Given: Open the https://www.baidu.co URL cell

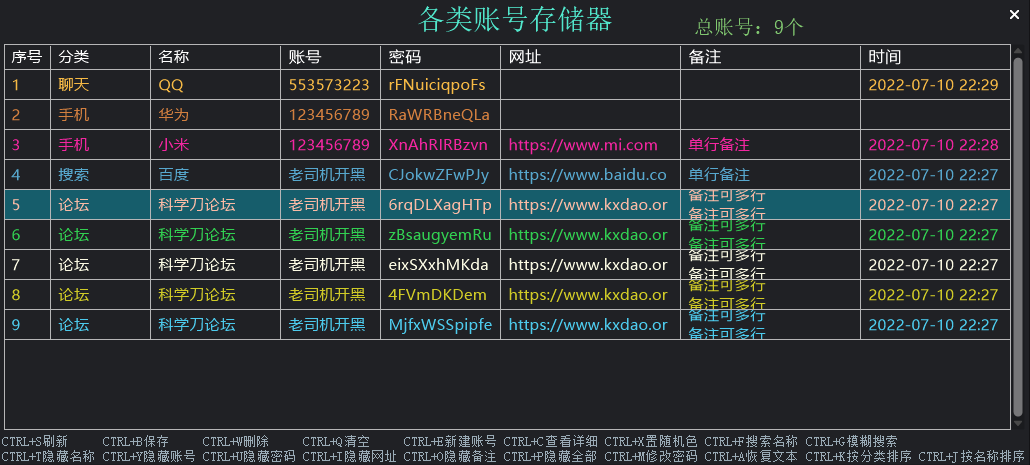Looking at the screenshot, I should pos(591,175).
